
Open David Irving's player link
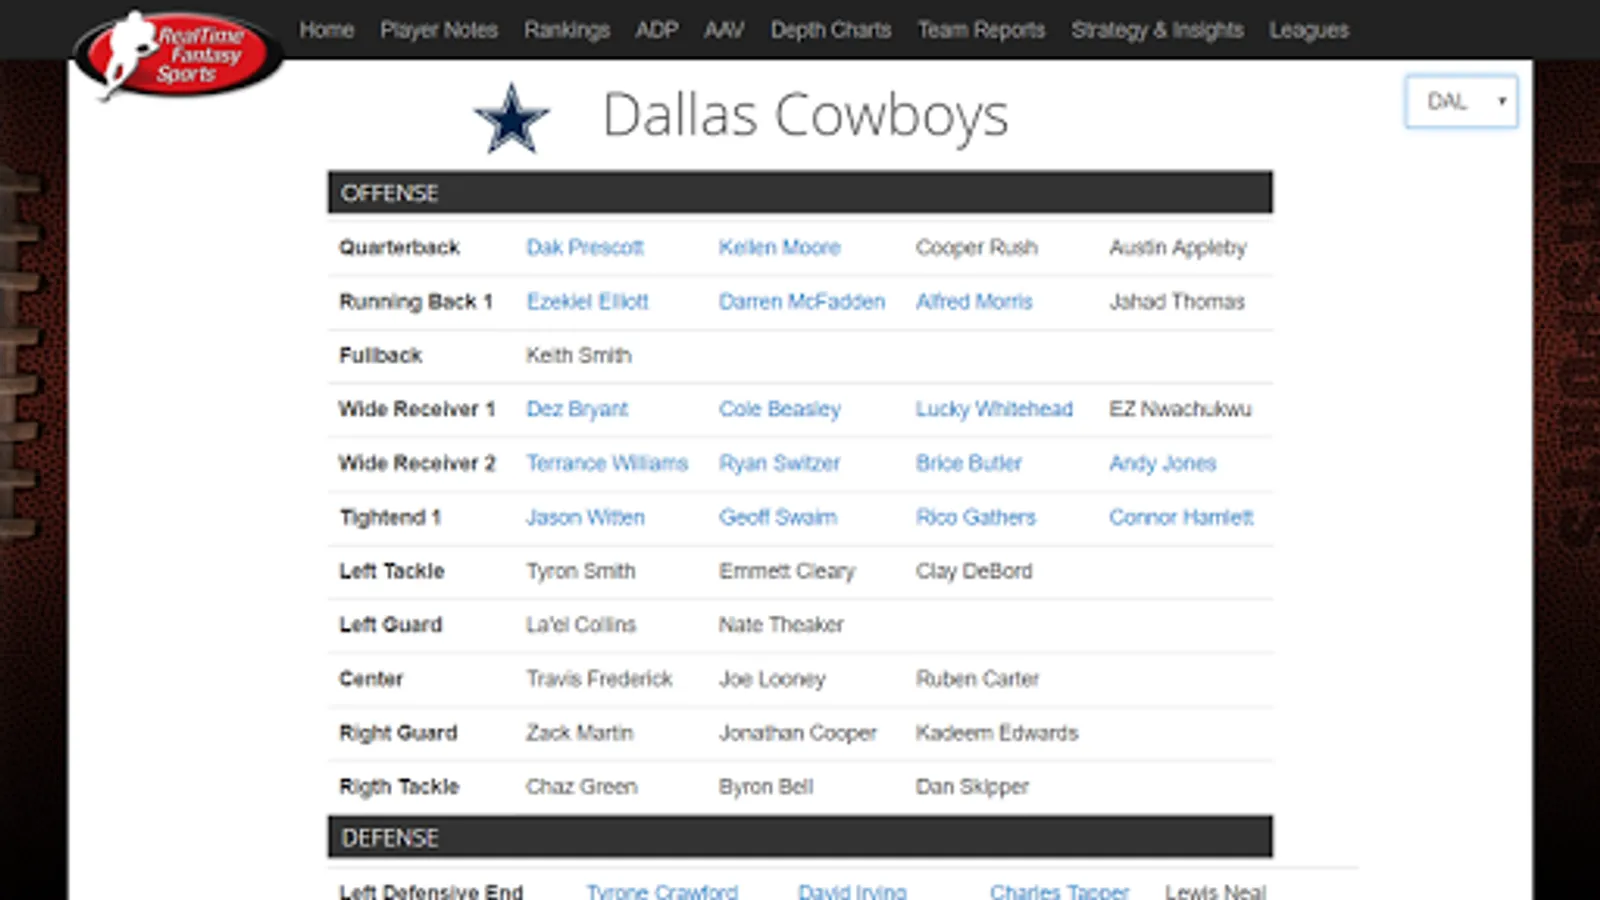(852, 891)
